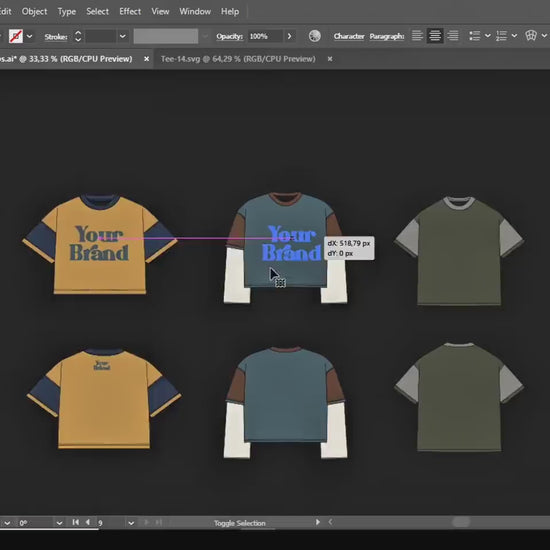Select the blue 'Your Brand' text on teal shirt
The image size is (550, 550).
pos(291,243)
